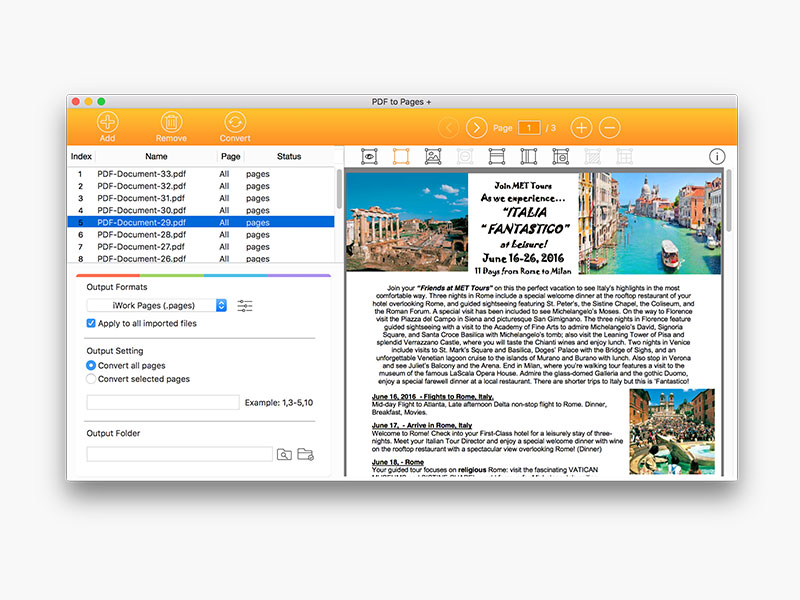Select the orange rectangle selection tool
This screenshot has width=800, height=600.
pos(401,157)
